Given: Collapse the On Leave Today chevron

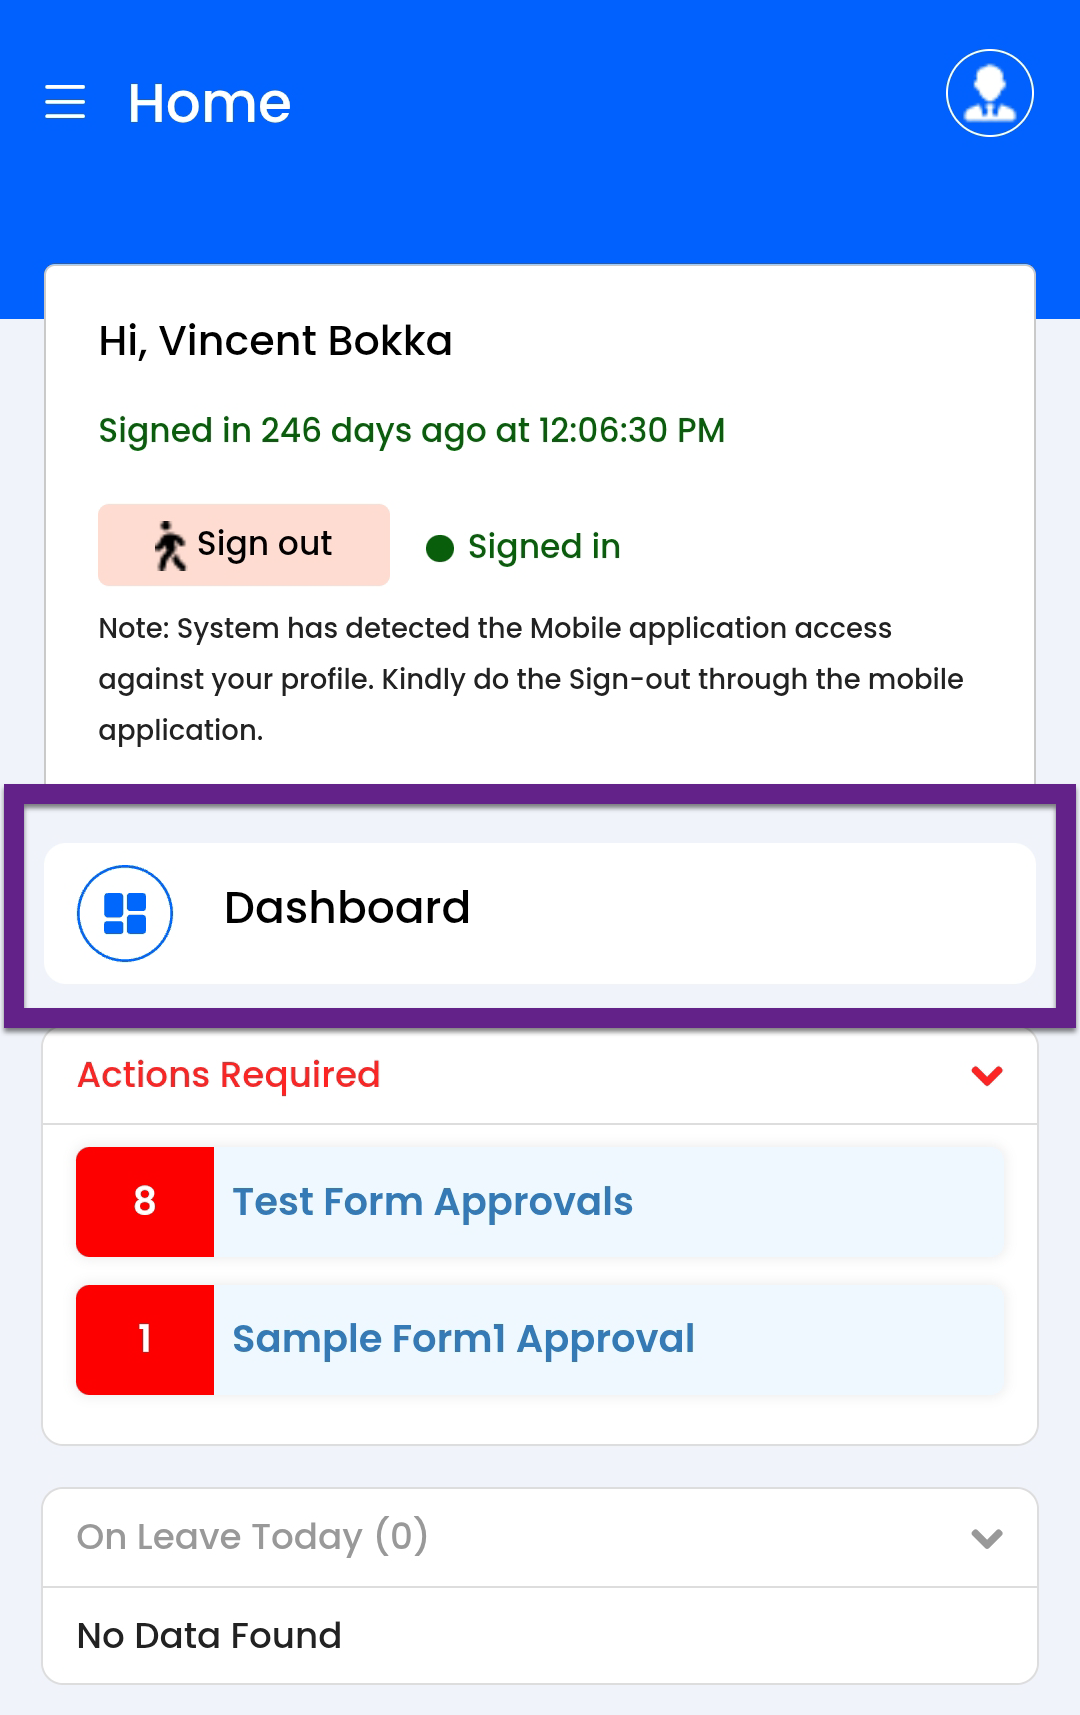Looking at the screenshot, I should pyautogui.click(x=986, y=1538).
